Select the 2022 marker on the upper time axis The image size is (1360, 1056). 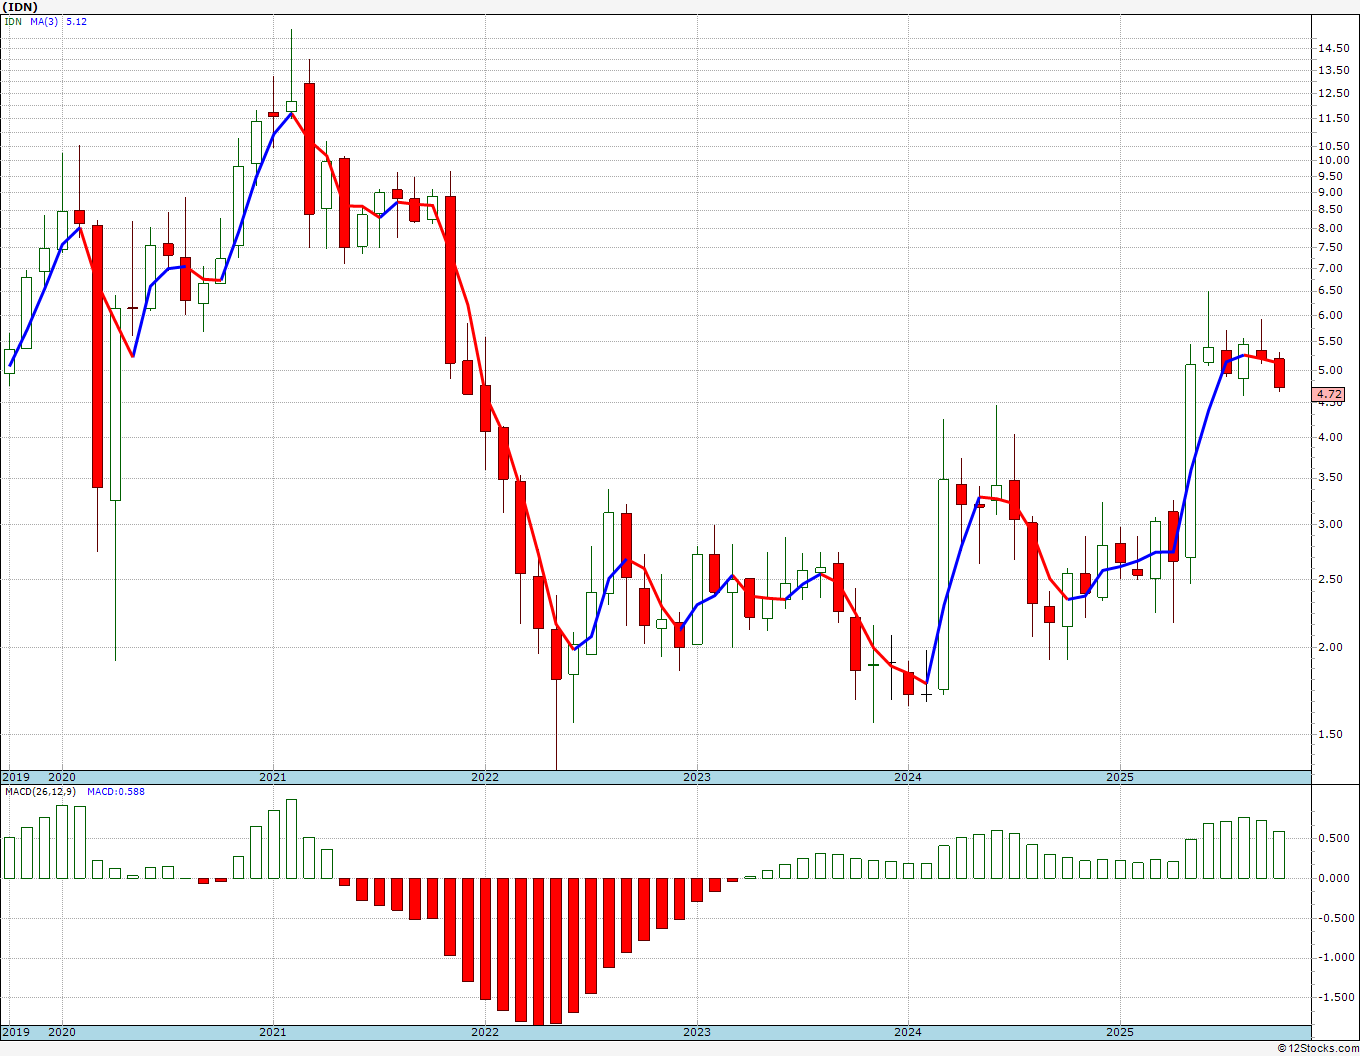pyautogui.click(x=485, y=777)
